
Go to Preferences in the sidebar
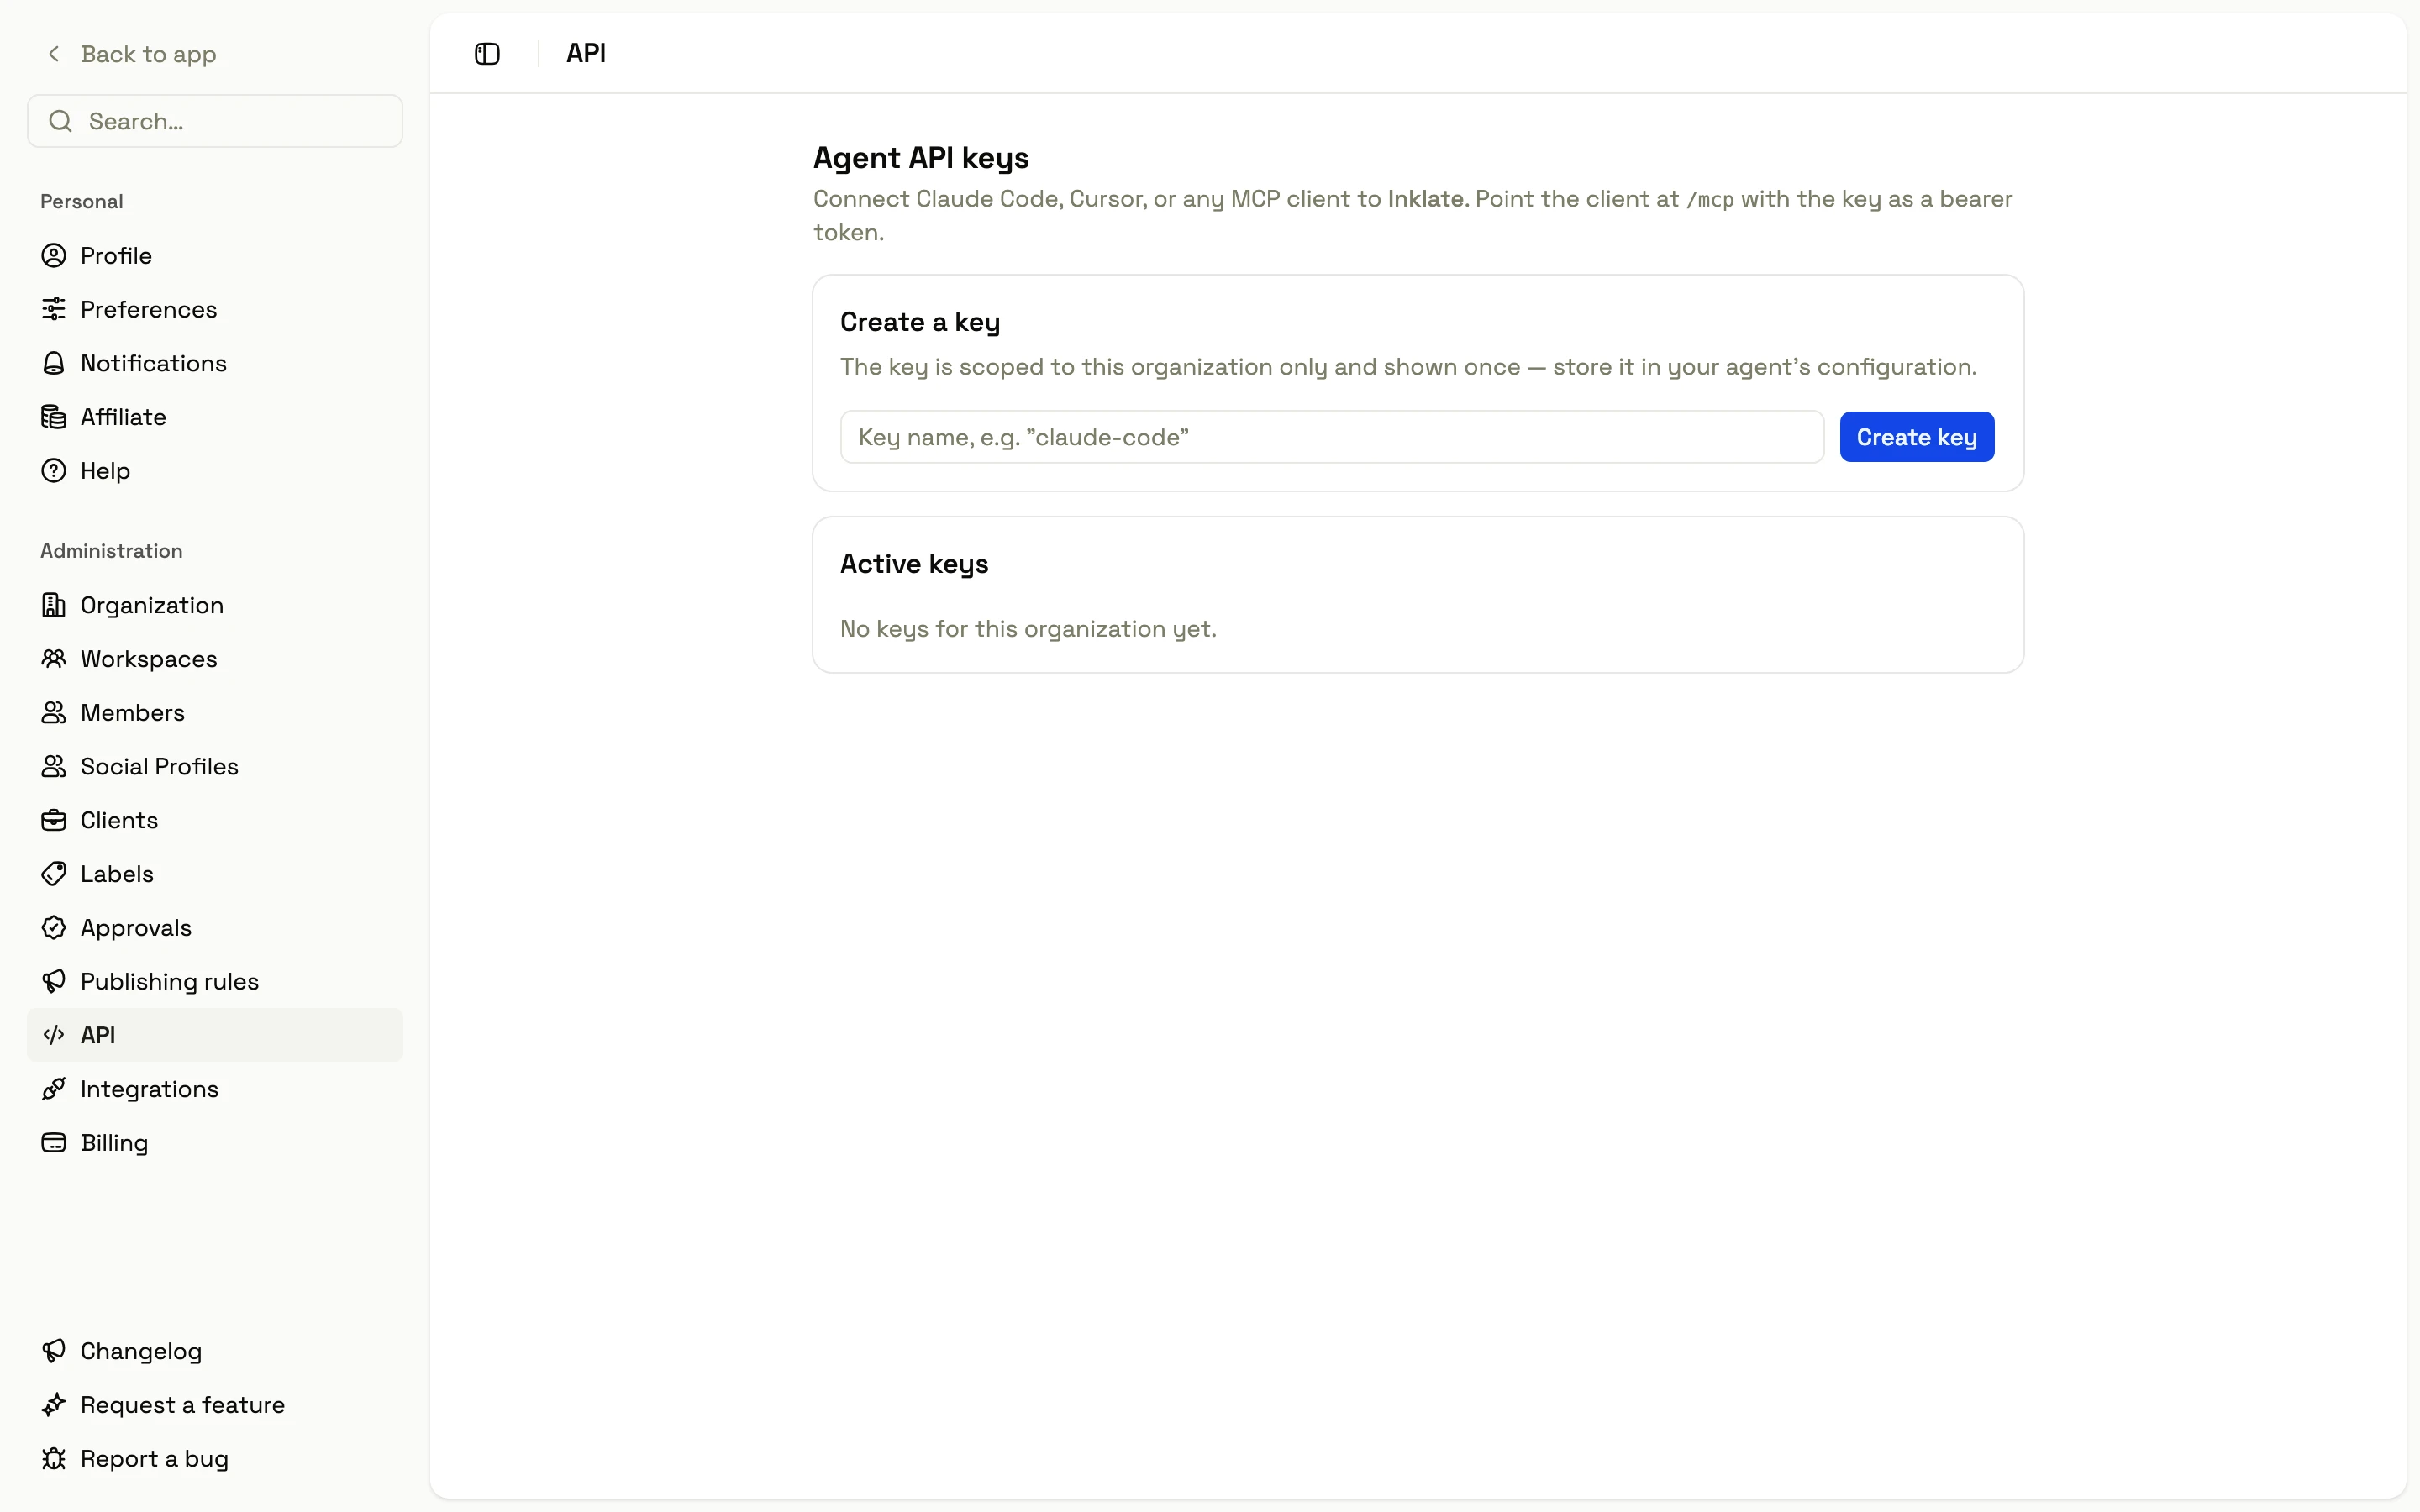pos(215,309)
